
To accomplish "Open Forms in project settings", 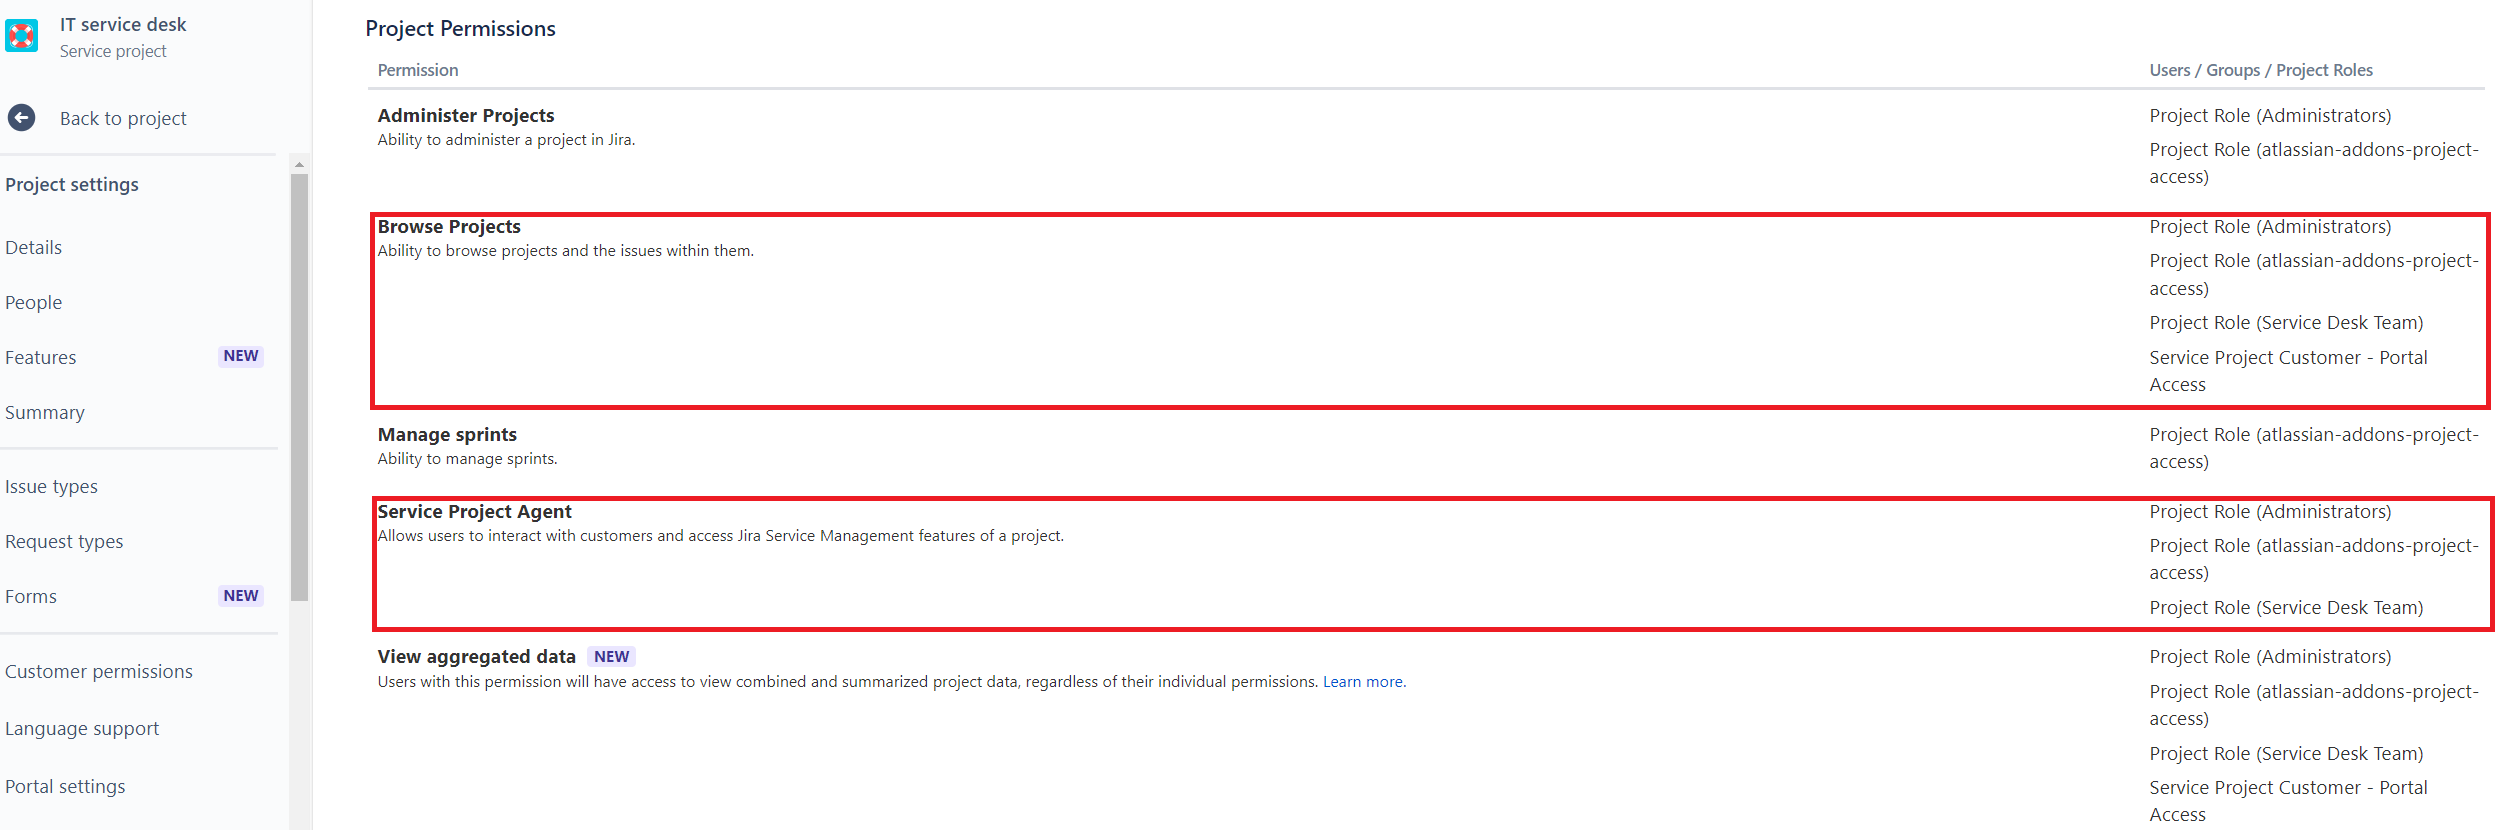I will click(31, 597).
